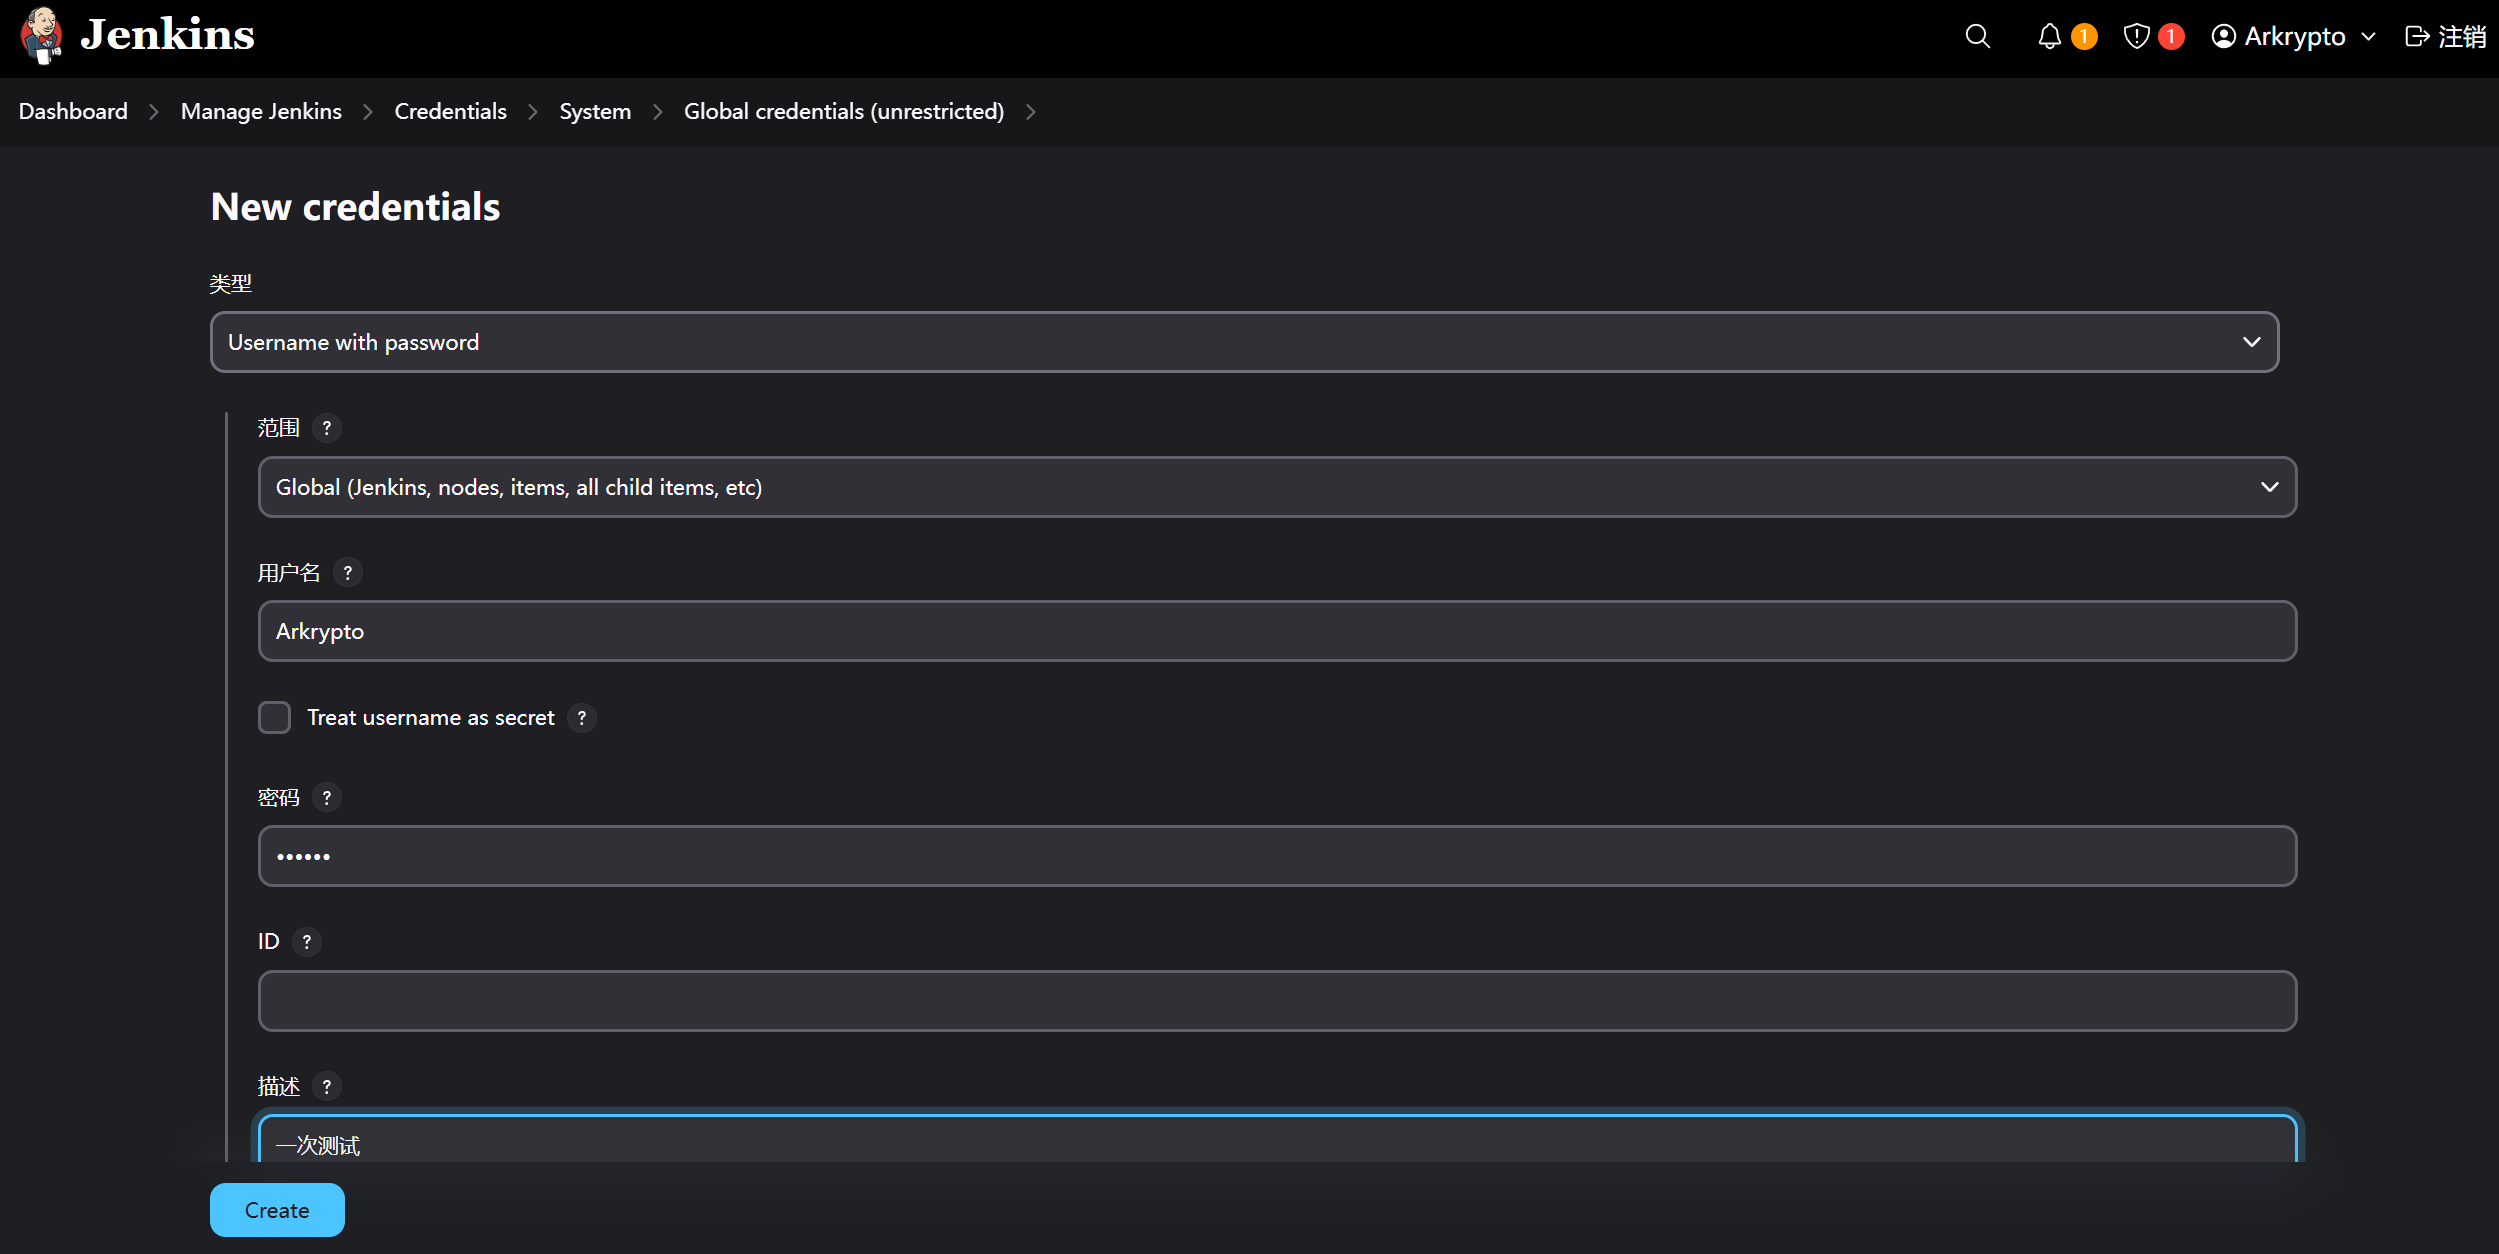
Task: Open the notifications bell icon
Action: 2049,37
